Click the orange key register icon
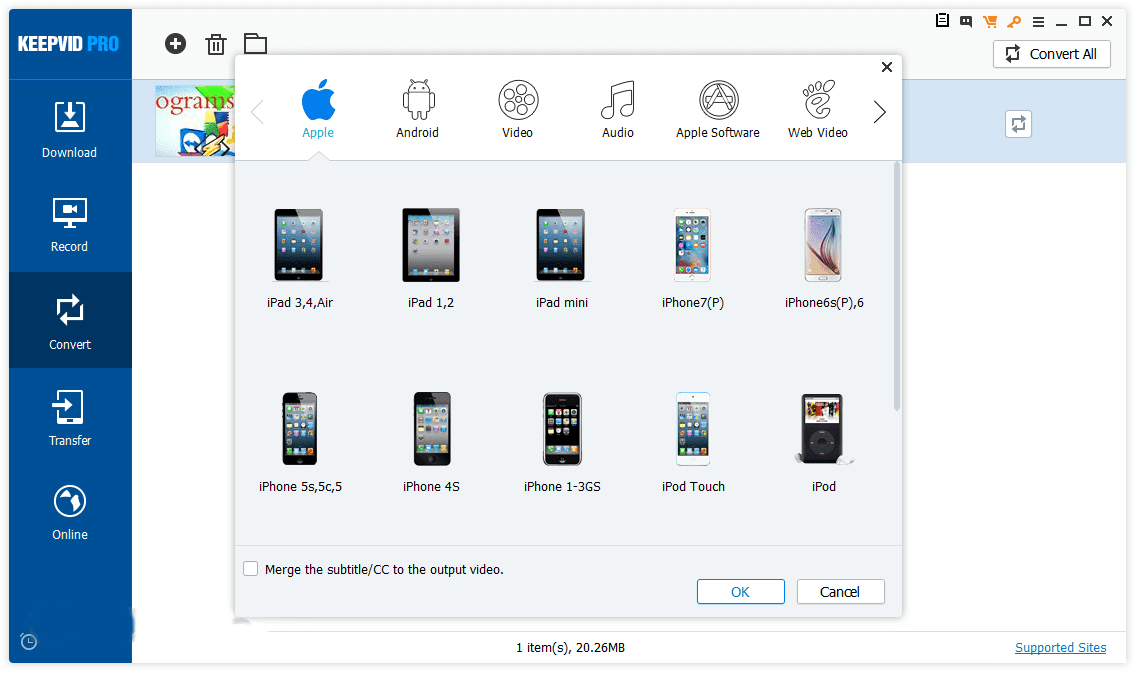Image resolution: width=1136 pixels, height=673 pixels. pyautogui.click(x=1014, y=22)
